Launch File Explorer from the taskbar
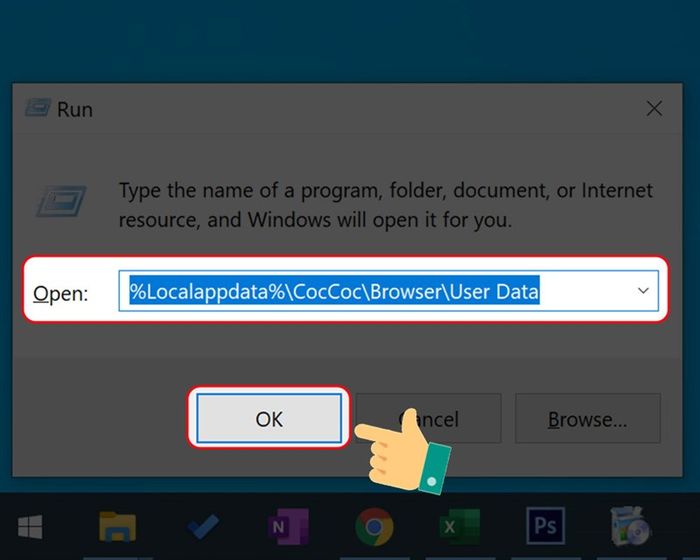This screenshot has height=560, width=700. coord(117,527)
